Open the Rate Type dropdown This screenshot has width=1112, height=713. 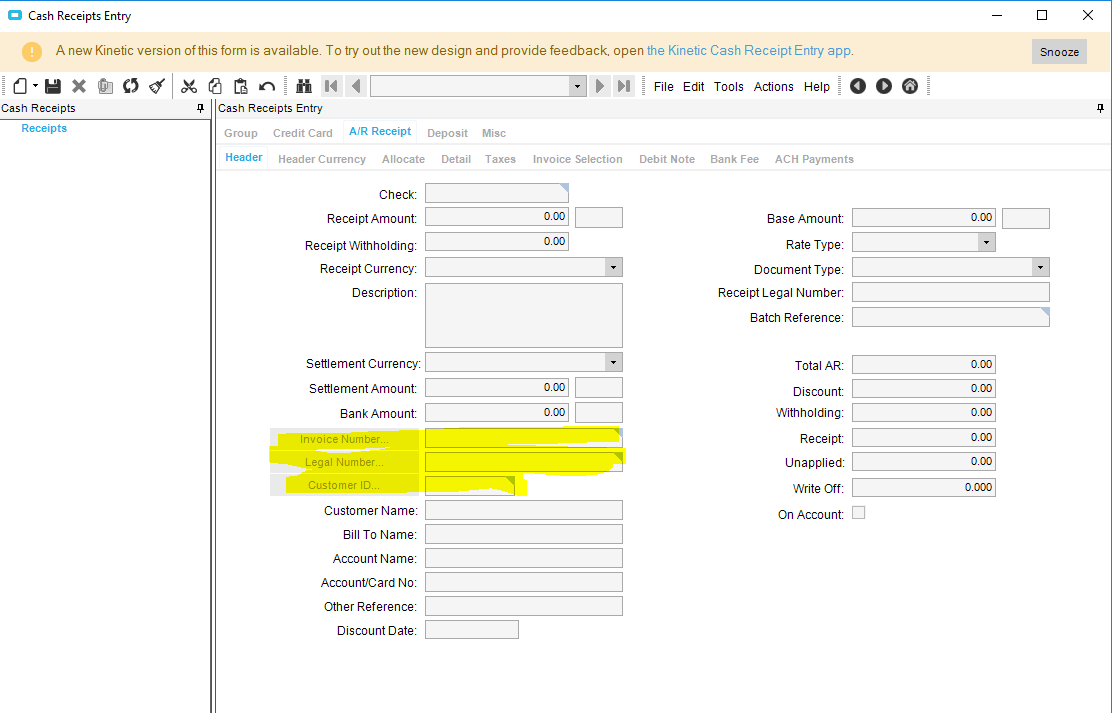(986, 243)
